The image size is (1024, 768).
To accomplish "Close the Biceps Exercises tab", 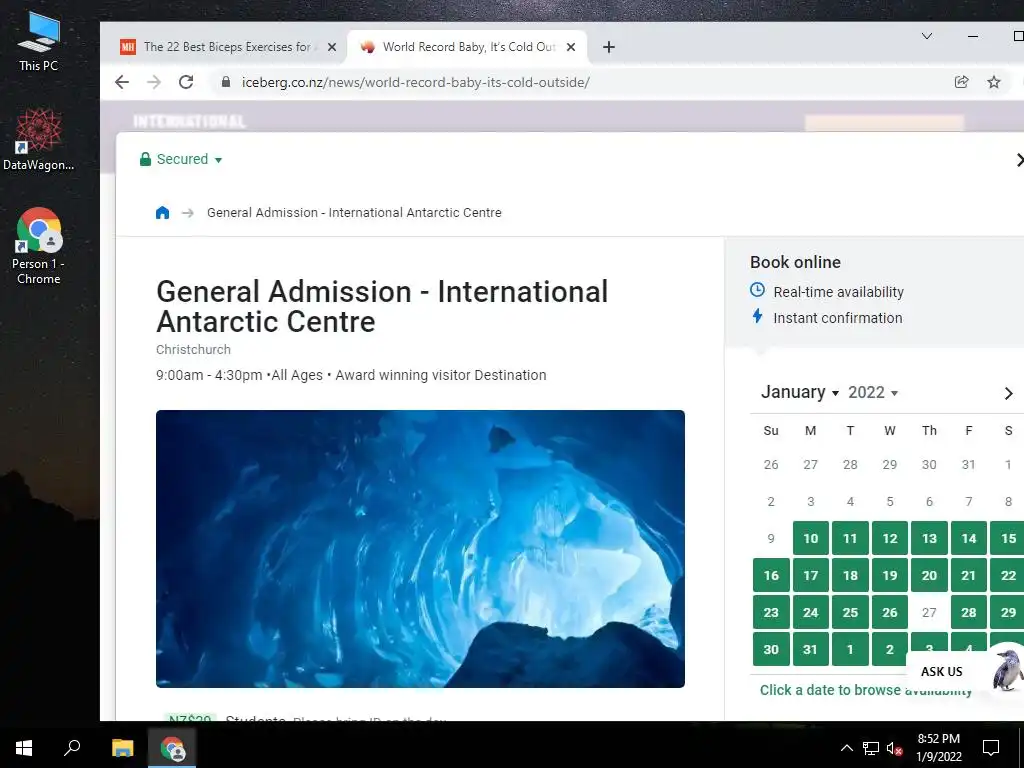I will pyautogui.click(x=332, y=47).
